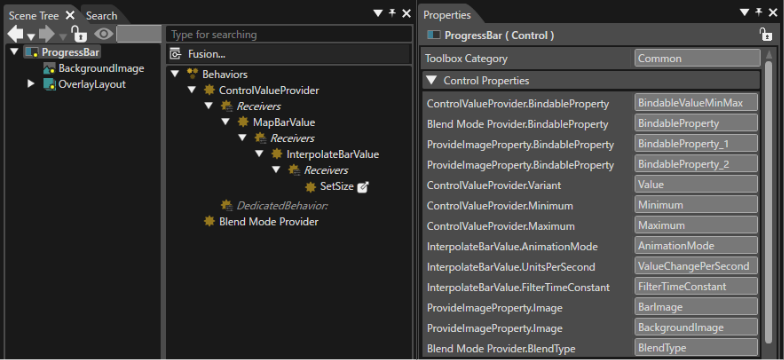Select the BackgroundImage node icon
Image resolution: width=784 pixels, height=360 pixels.
pos(49,68)
